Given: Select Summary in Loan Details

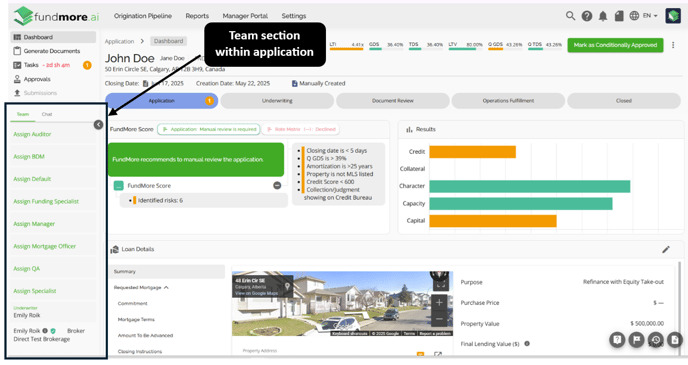Looking at the screenshot, I should pos(167,272).
